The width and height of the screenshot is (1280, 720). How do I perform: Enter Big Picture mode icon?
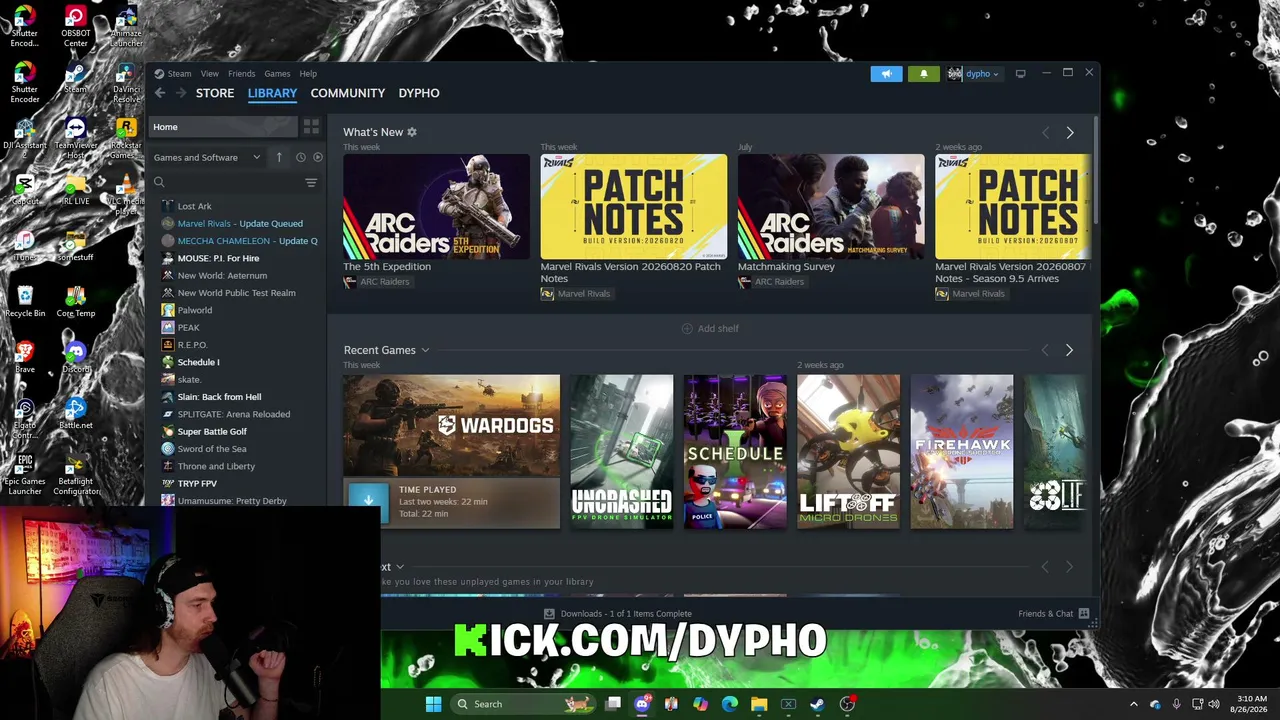coord(1020,73)
